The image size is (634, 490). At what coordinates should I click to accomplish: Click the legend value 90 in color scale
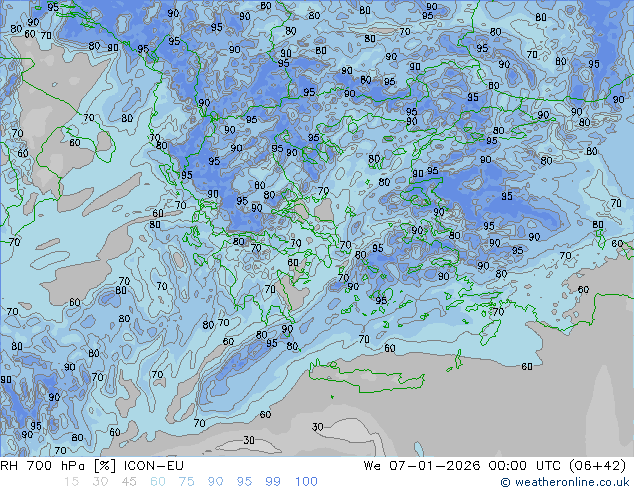tap(215, 482)
